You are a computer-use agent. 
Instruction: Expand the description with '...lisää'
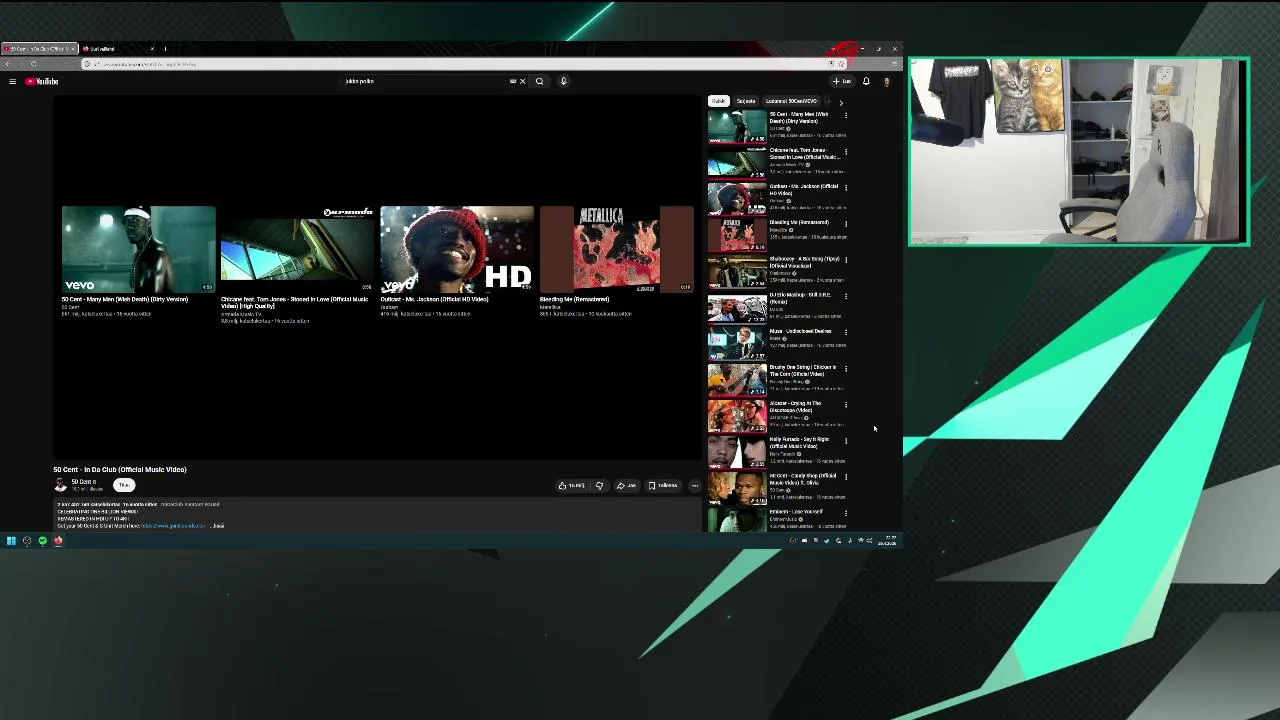[x=217, y=526]
